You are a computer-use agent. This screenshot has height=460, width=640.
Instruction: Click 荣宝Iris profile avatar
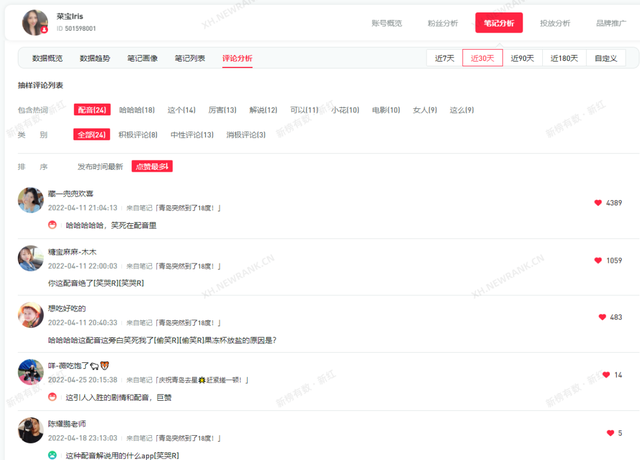click(x=35, y=23)
